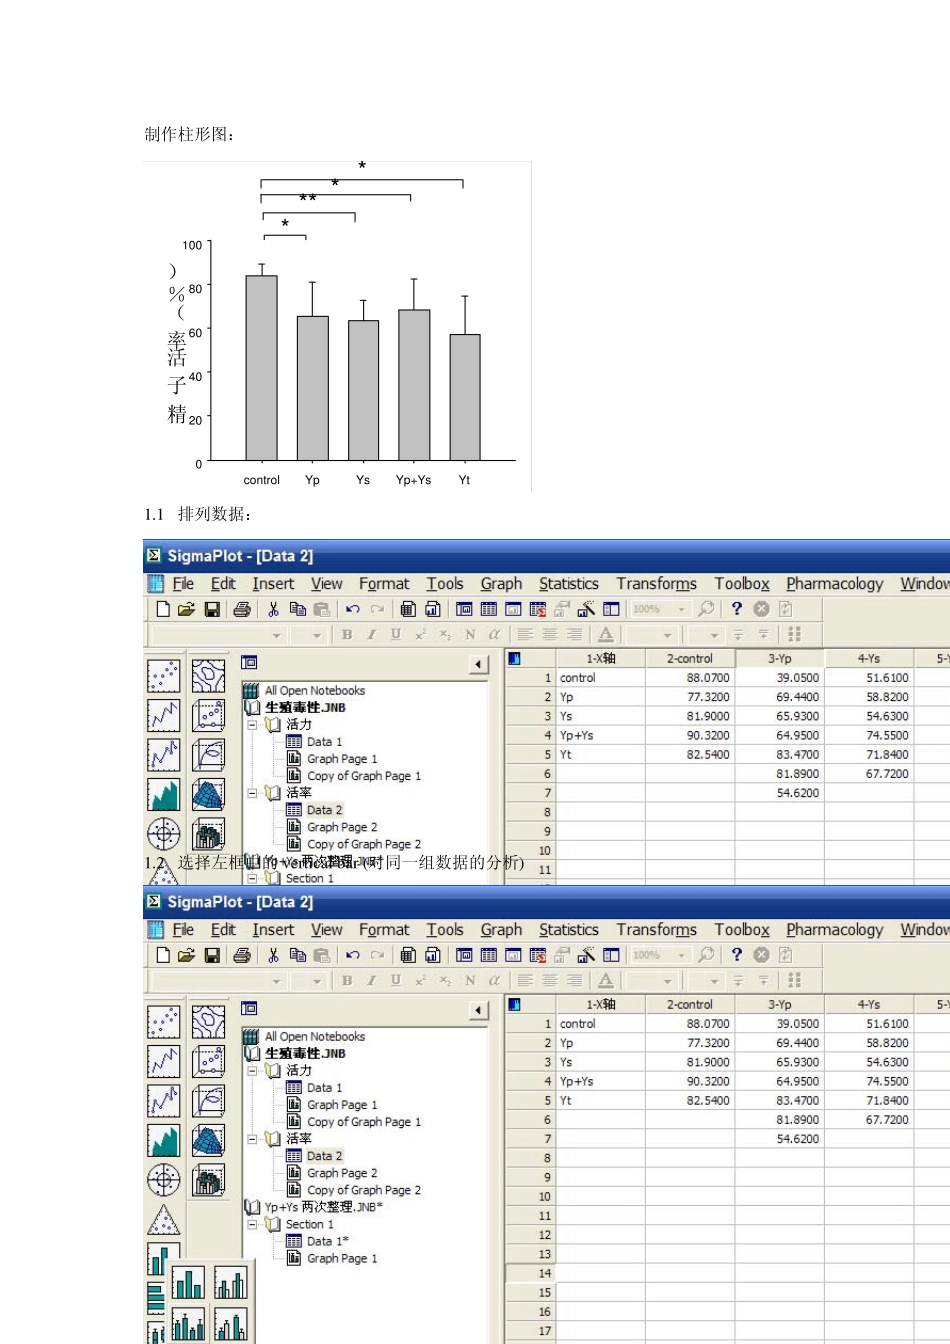Open the Statistics menu in upper window
950x1344 pixels.
(x=568, y=584)
